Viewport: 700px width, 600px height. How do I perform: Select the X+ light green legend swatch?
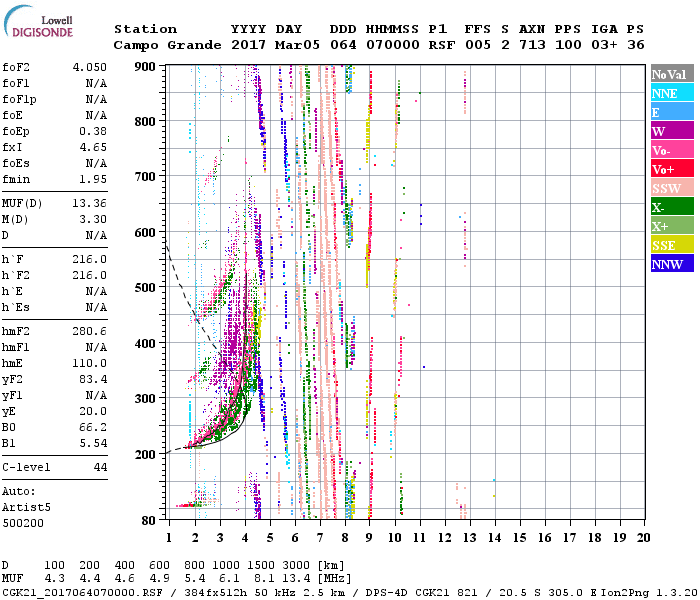tap(672, 225)
